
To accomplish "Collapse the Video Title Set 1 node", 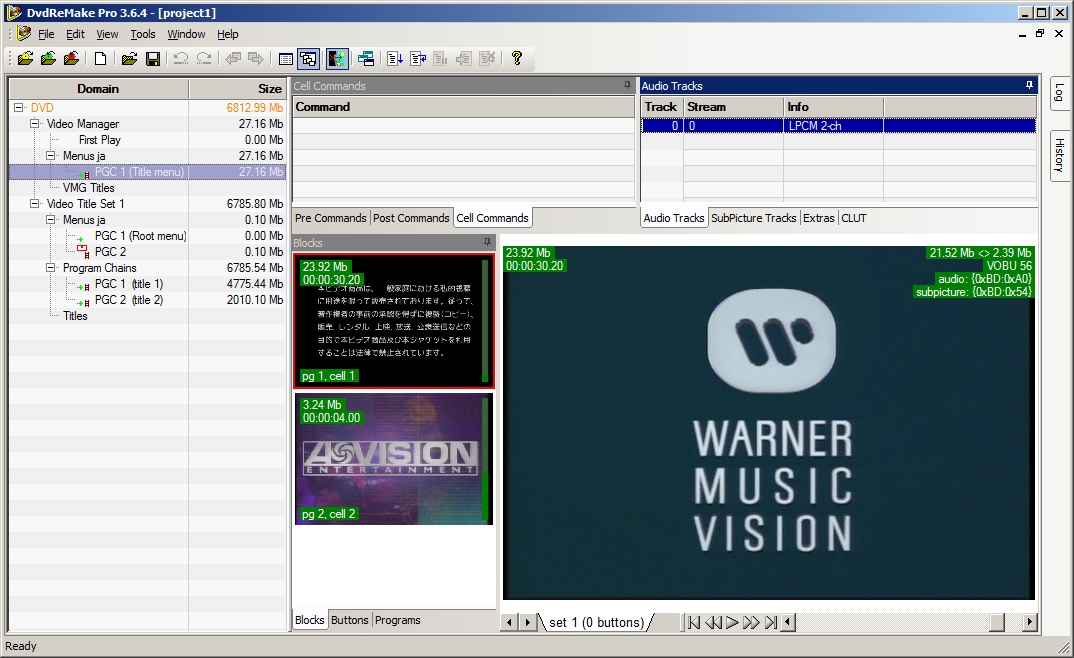I will click(x=34, y=203).
